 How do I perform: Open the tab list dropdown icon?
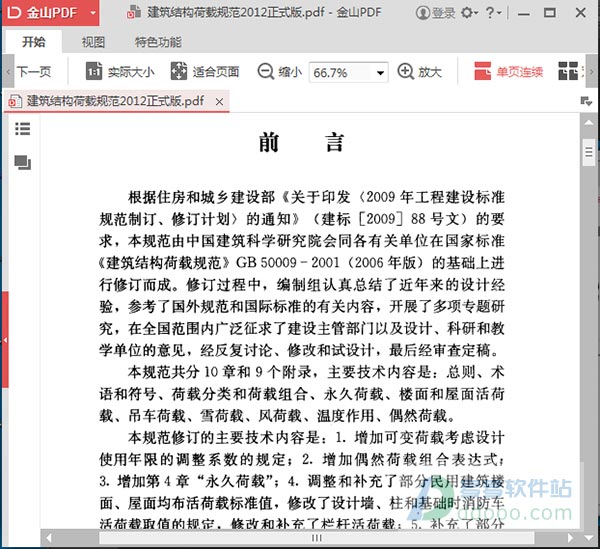[586, 101]
